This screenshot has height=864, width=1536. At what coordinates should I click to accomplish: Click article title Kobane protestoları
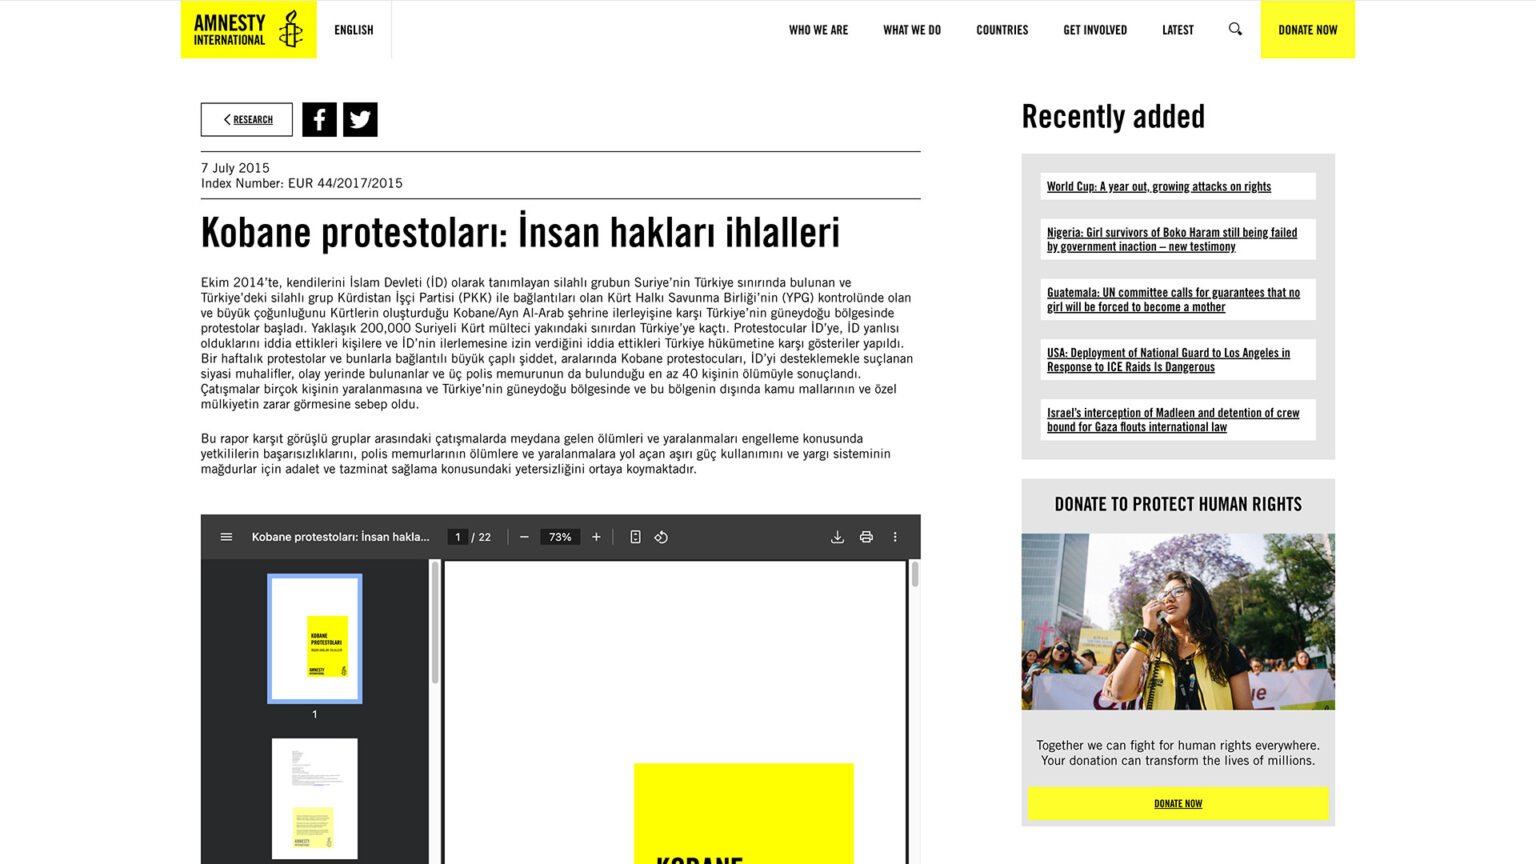pos(520,233)
